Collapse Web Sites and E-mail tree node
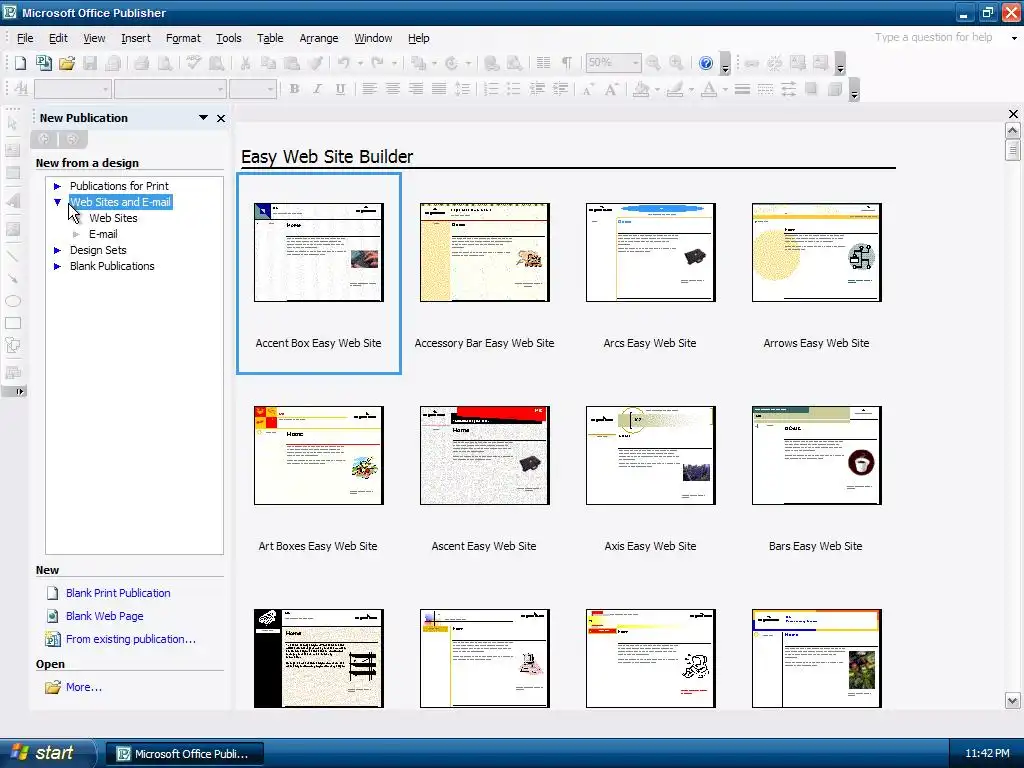 (57, 202)
